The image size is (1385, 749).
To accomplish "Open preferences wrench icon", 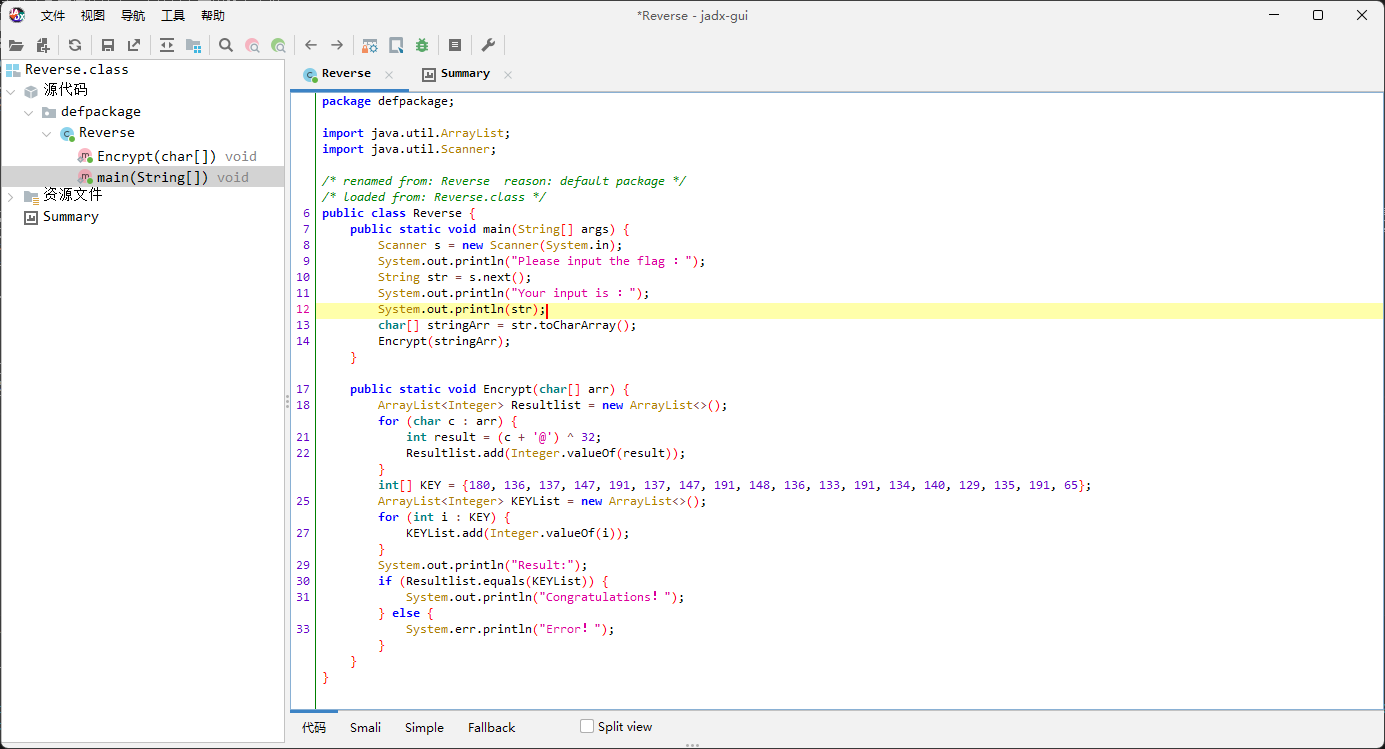I will coord(488,45).
